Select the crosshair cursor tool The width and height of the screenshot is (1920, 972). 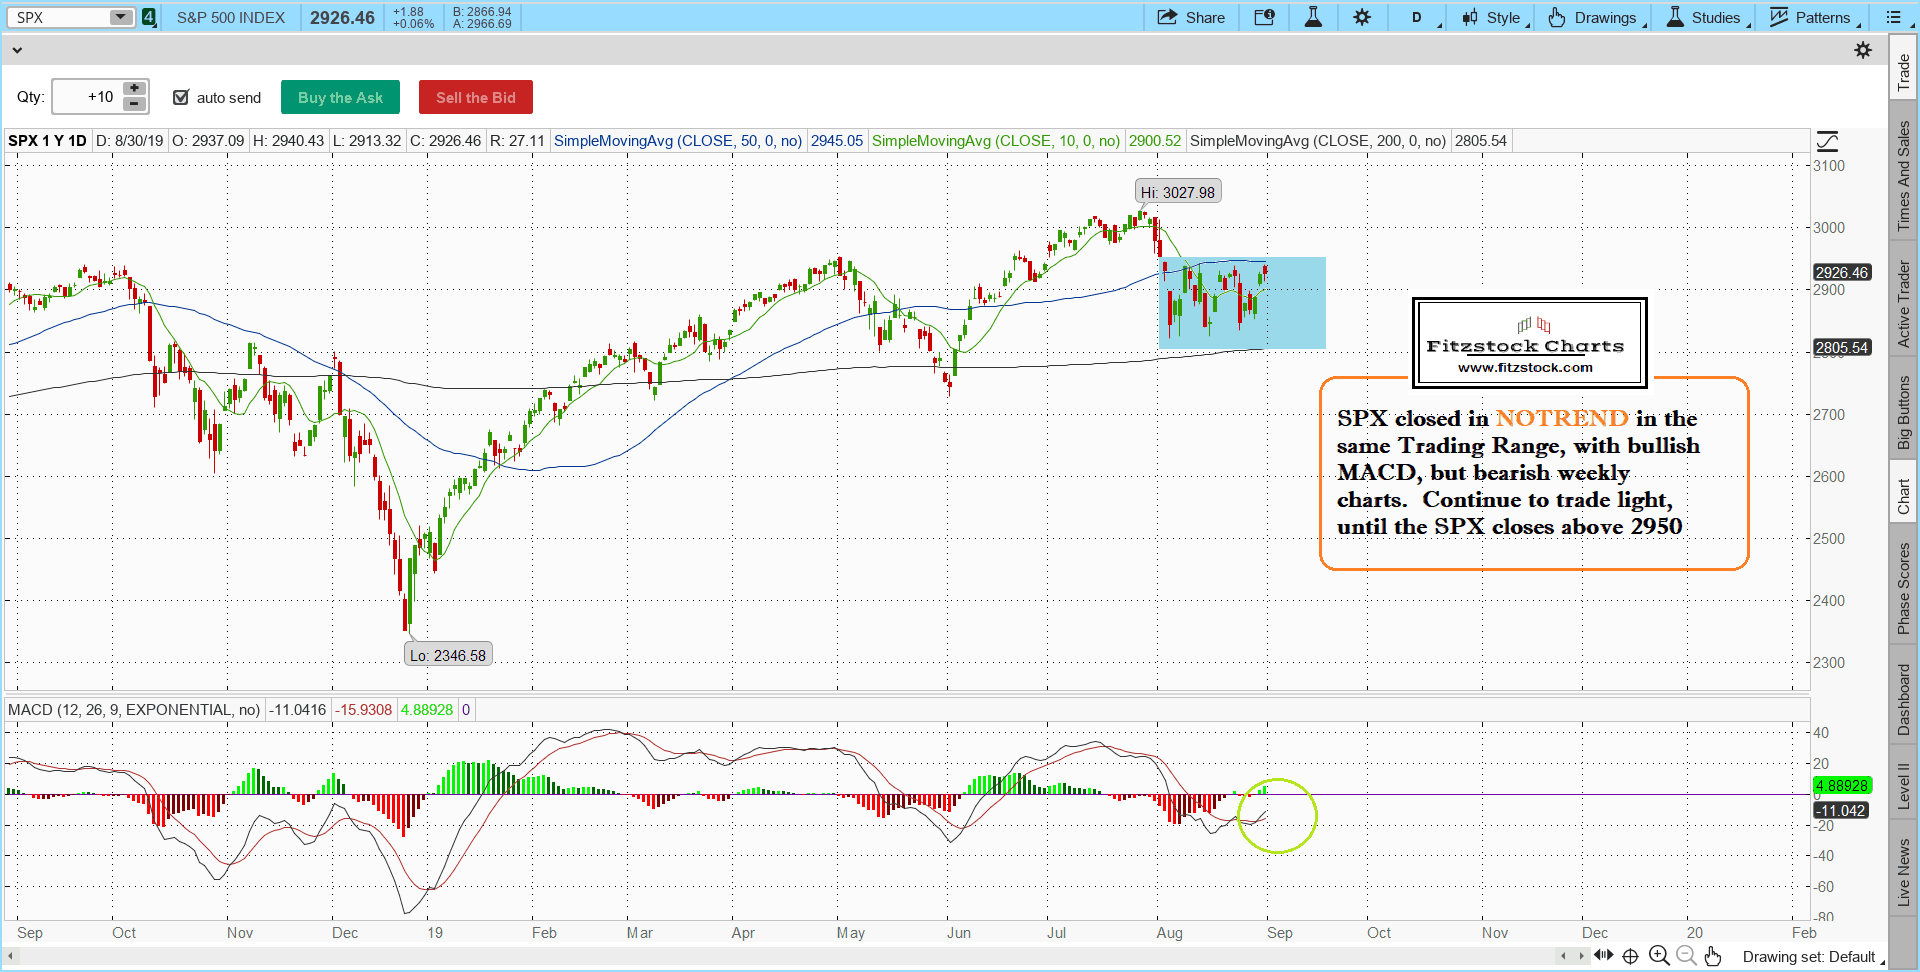coord(1630,956)
